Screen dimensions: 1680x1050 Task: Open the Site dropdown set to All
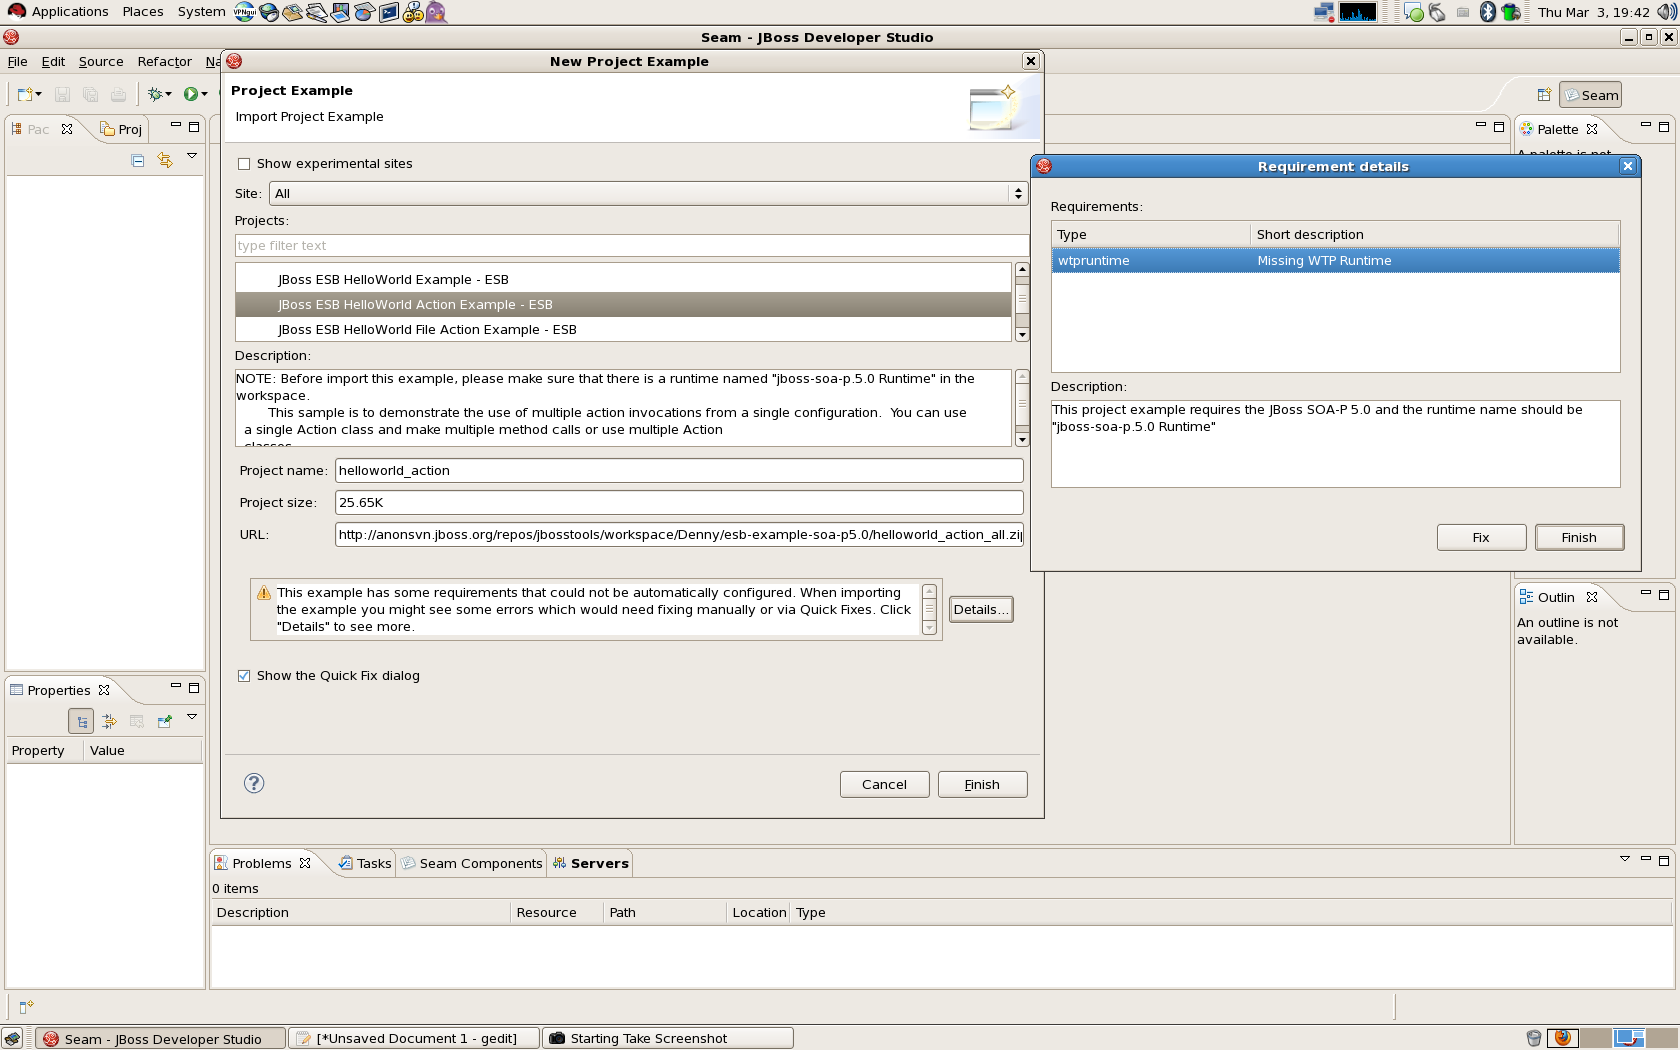tap(648, 193)
